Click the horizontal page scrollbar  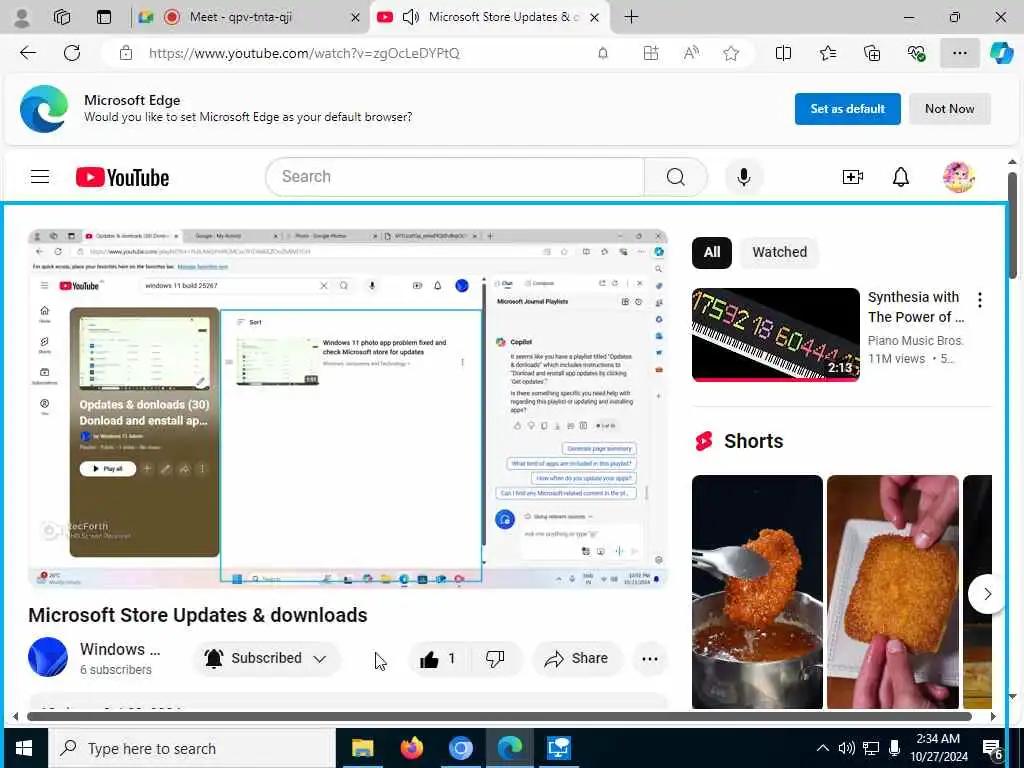click(x=500, y=716)
